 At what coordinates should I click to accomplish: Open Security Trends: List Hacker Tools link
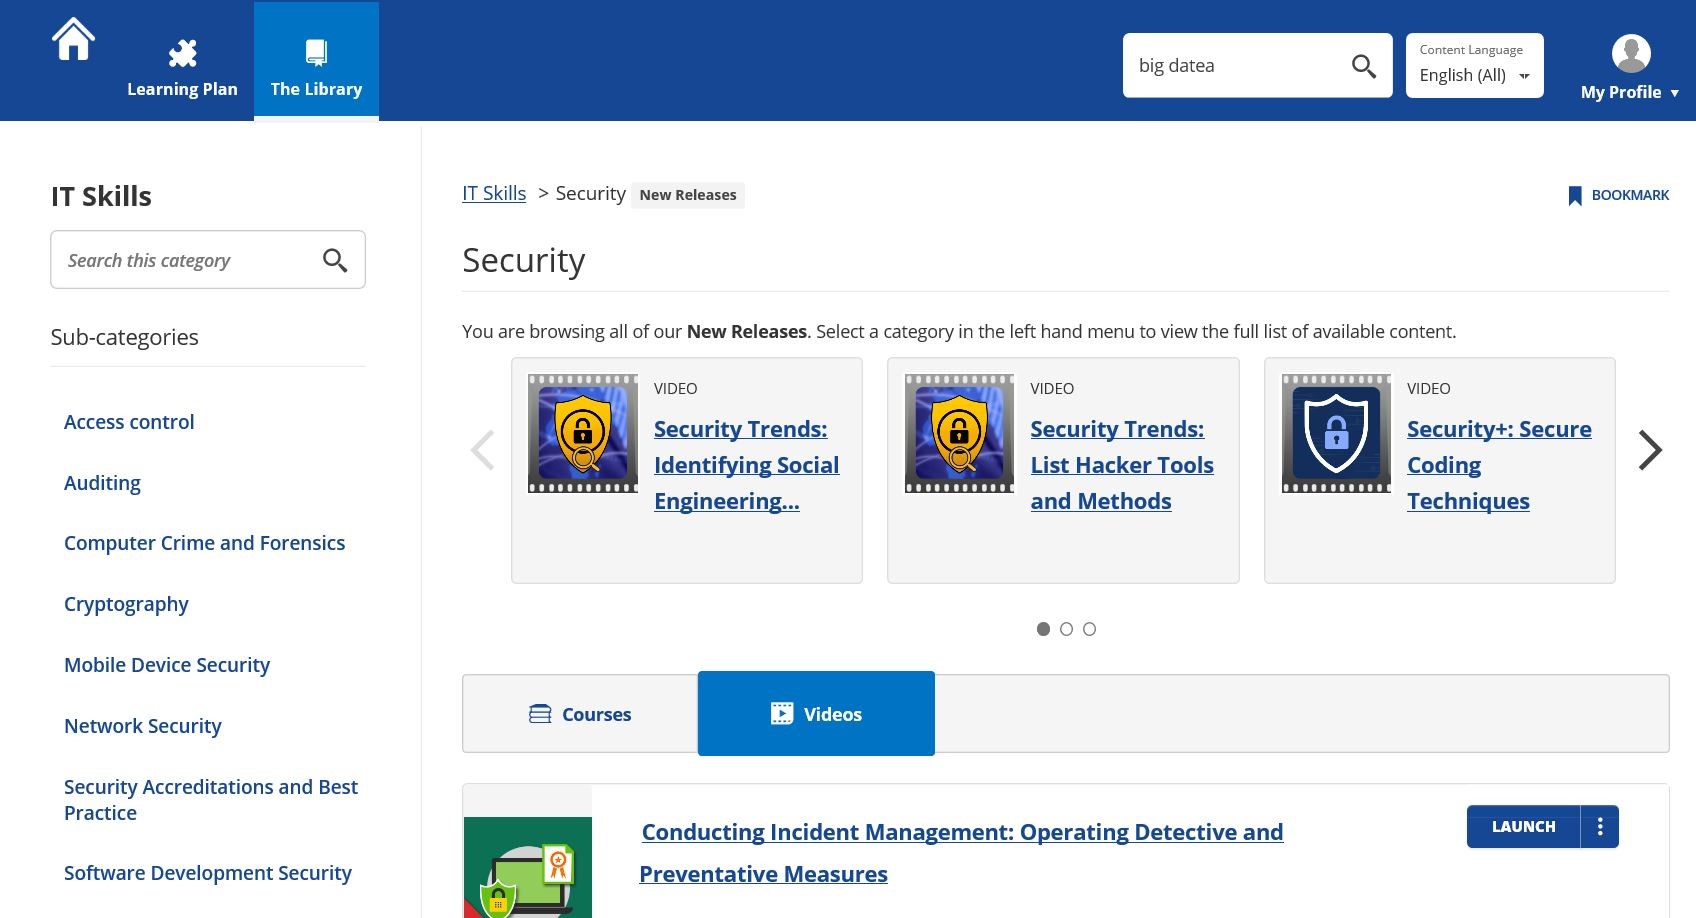tap(1122, 465)
